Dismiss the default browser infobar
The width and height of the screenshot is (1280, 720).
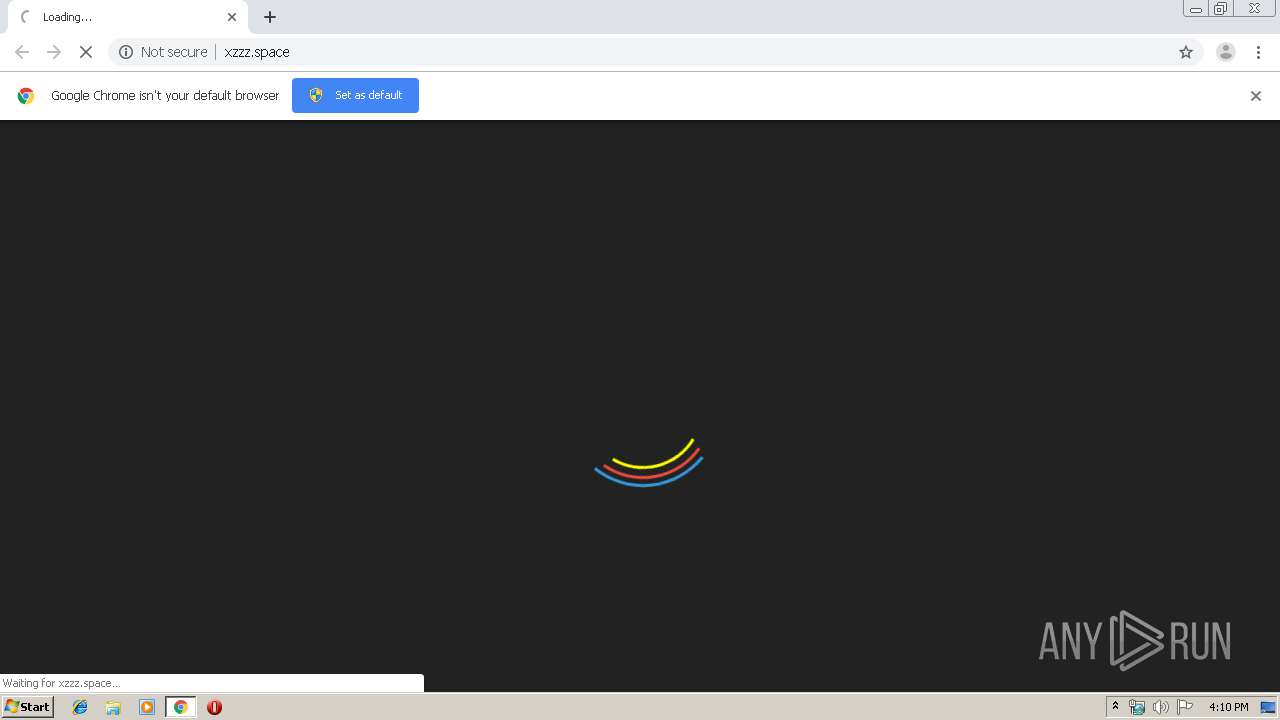[1256, 96]
